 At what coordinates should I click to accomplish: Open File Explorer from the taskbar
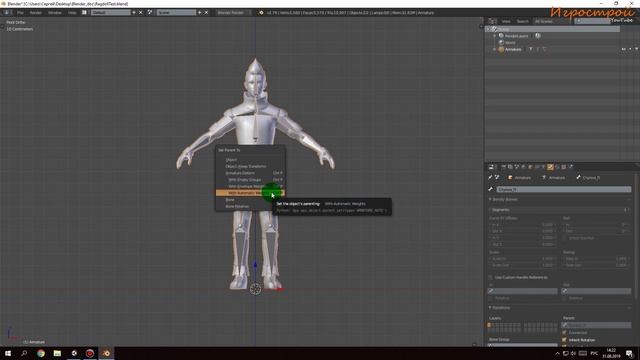click(57, 353)
